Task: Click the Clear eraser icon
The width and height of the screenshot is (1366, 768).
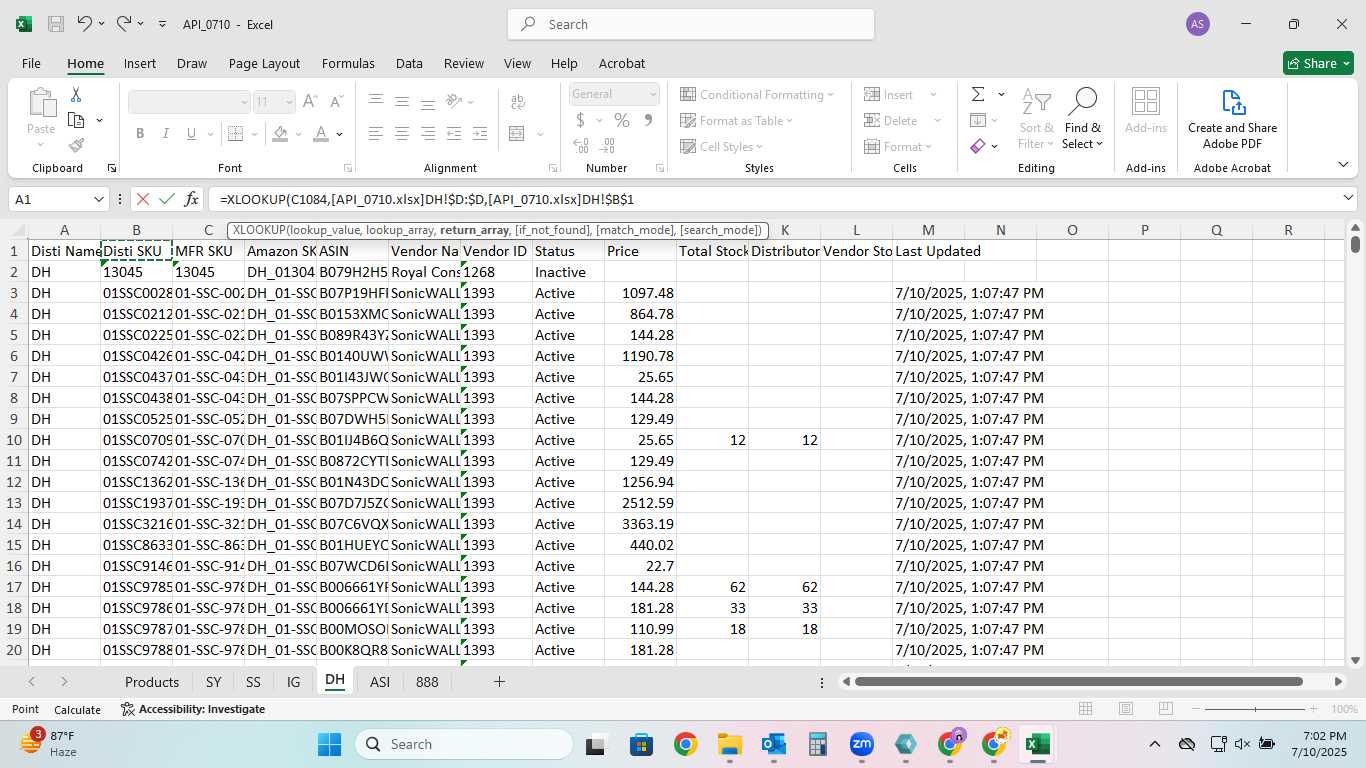Action: (977, 146)
